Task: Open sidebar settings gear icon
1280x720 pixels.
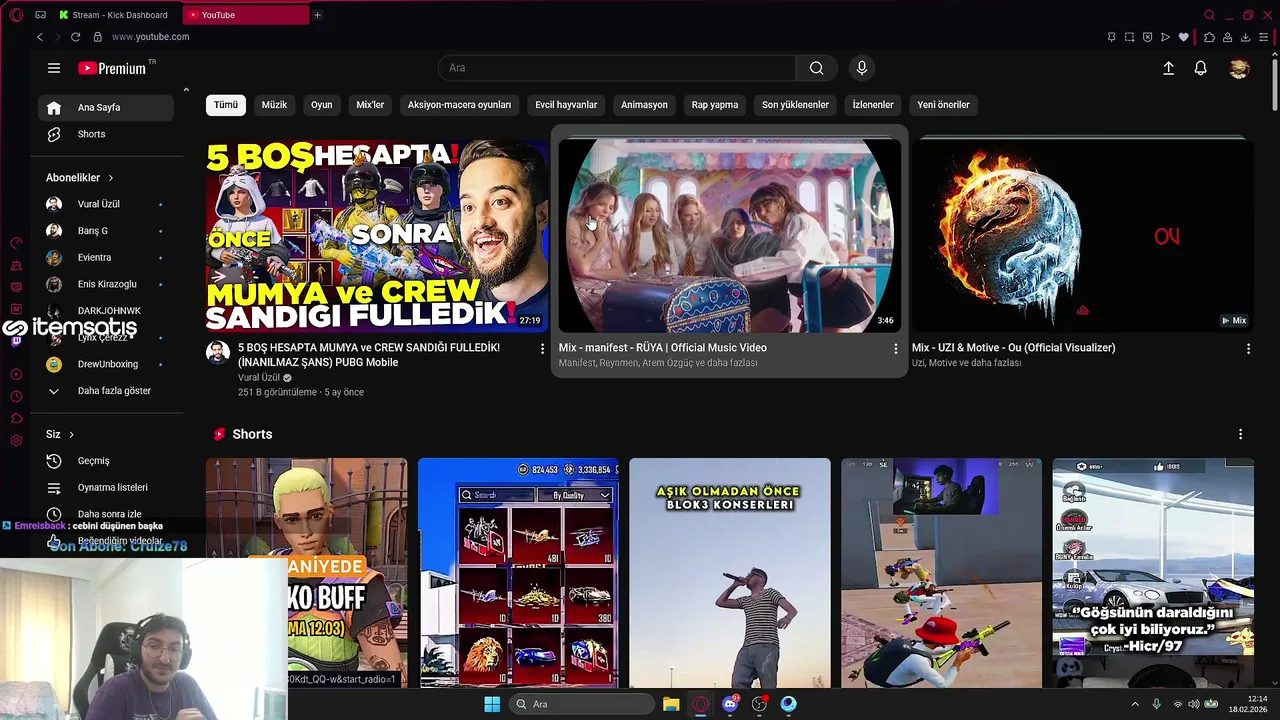Action: 16,441
